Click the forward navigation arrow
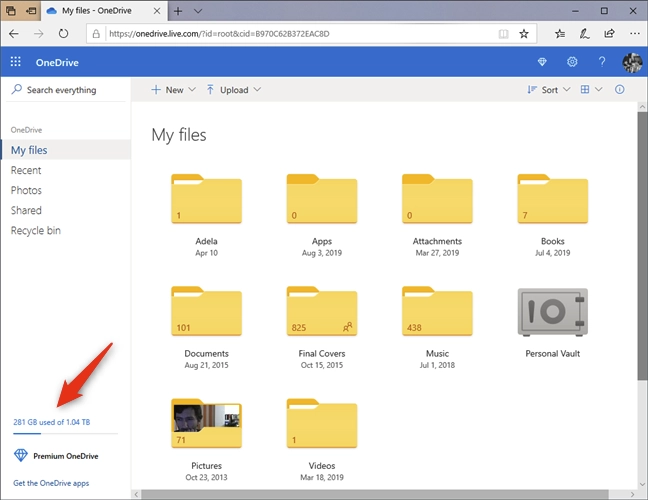648x500 pixels. coord(38,33)
